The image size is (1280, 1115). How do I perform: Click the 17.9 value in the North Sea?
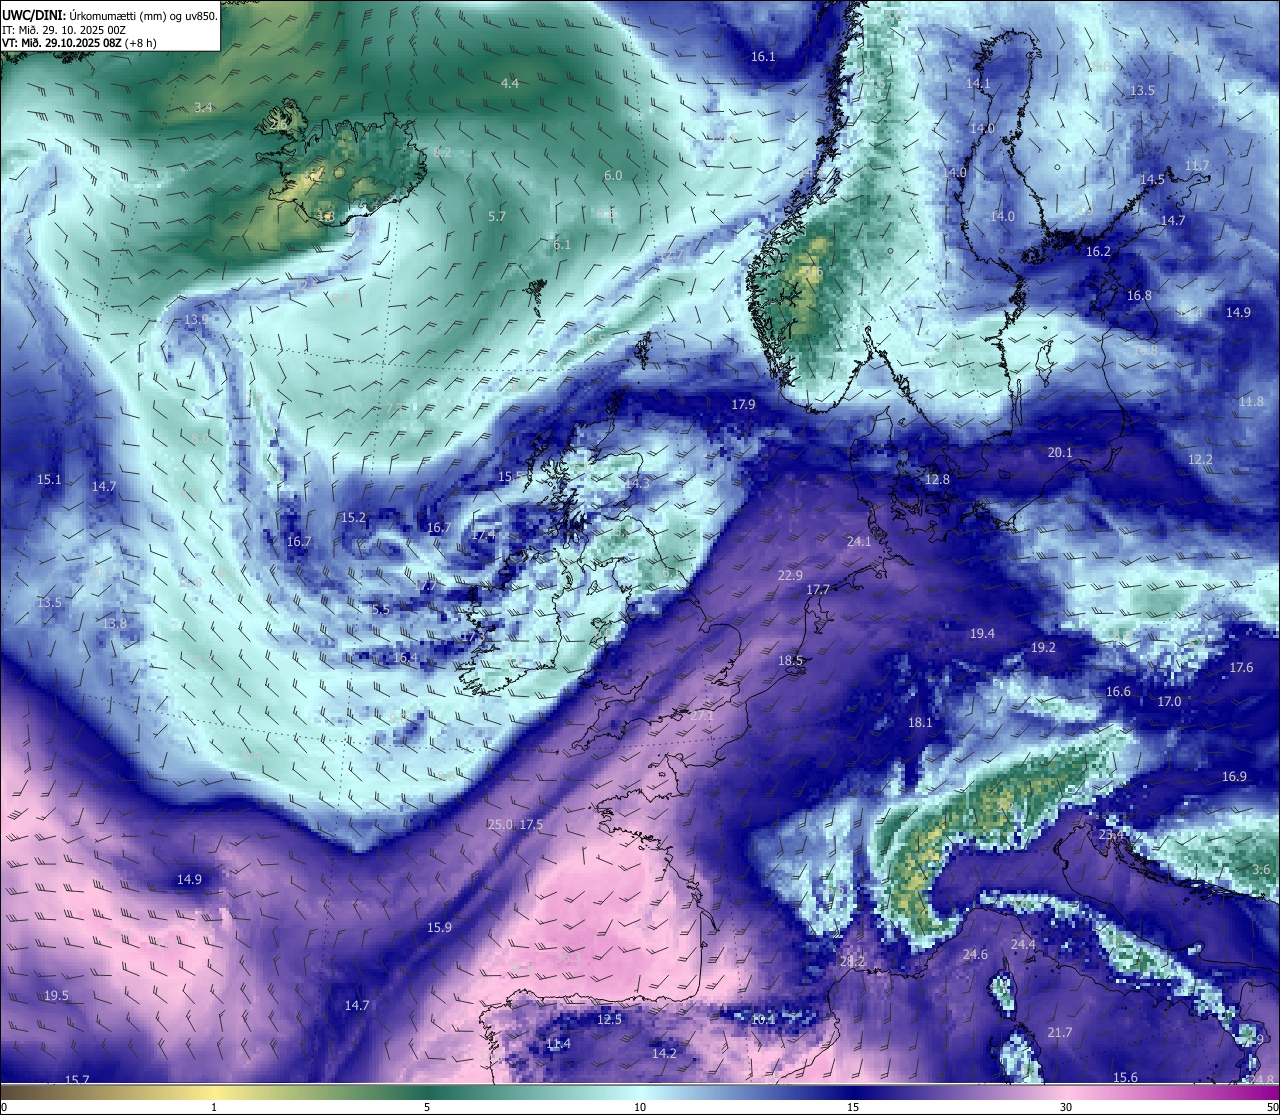click(x=743, y=404)
